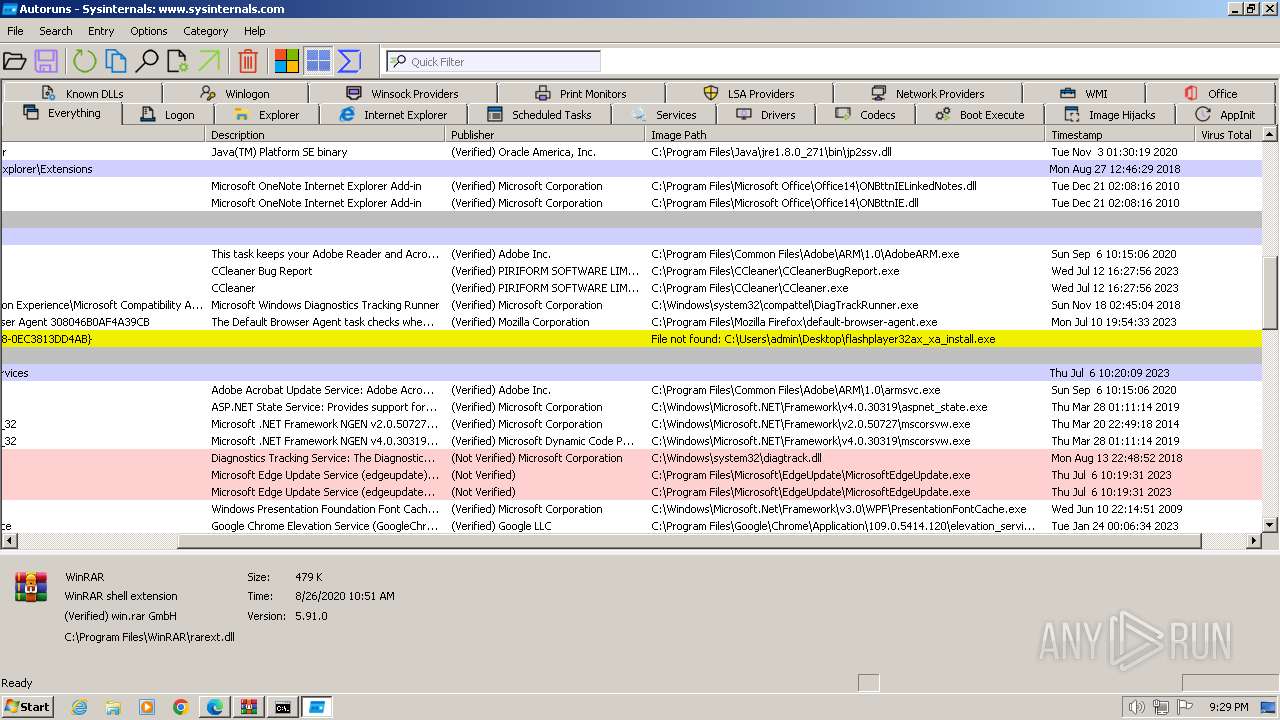Sort by the Description column header
Screen dimensions: 1280x720
click(x=325, y=134)
